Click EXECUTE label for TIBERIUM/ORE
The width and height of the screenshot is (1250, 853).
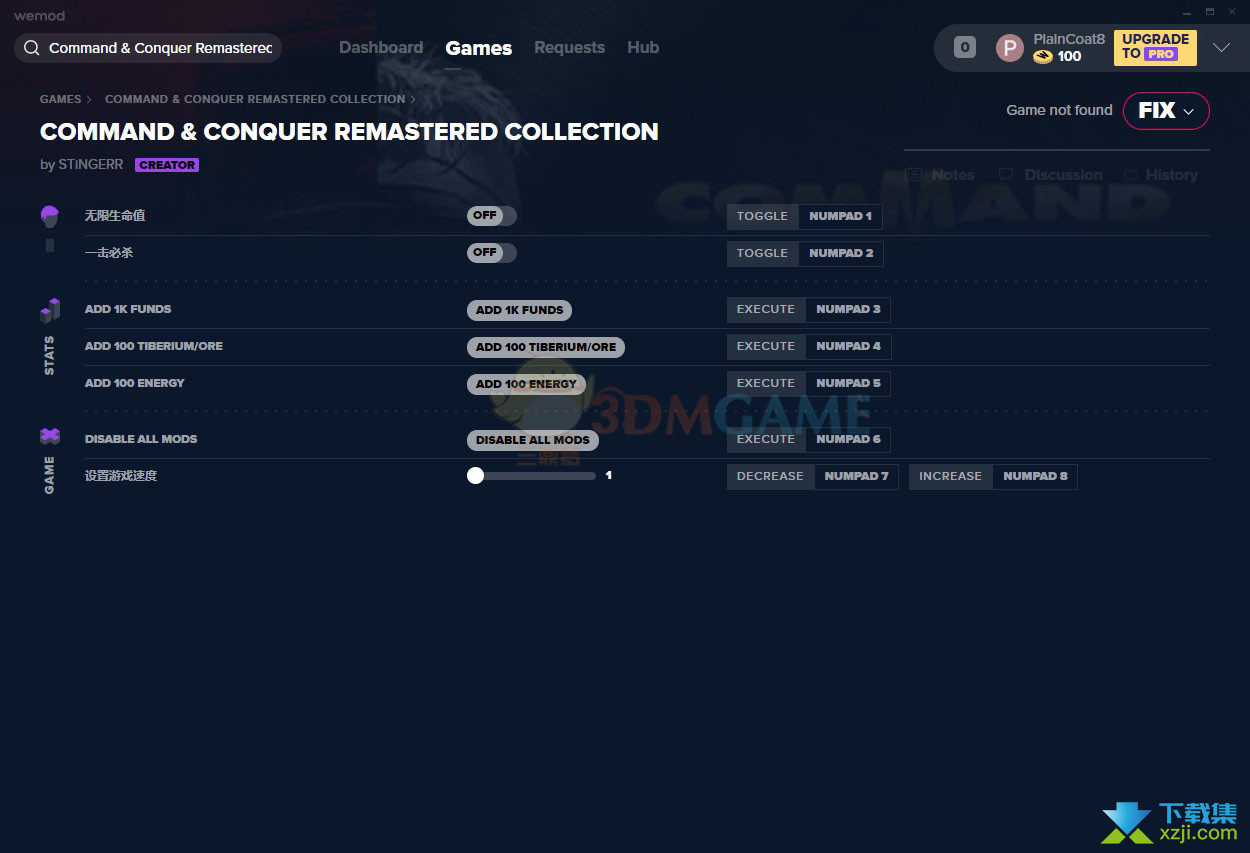click(x=766, y=346)
